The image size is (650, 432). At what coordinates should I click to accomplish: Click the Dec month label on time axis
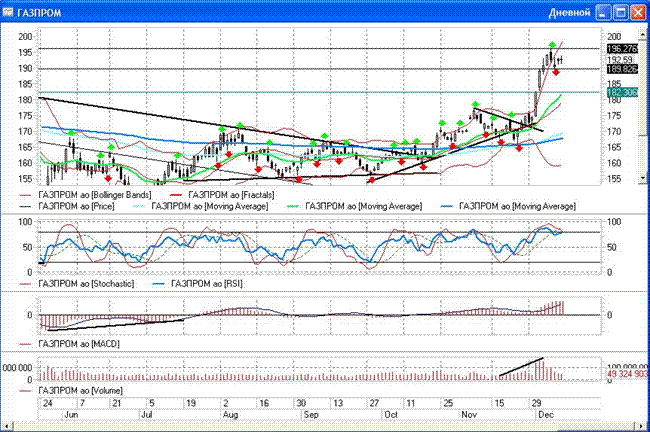[x=546, y=415]
